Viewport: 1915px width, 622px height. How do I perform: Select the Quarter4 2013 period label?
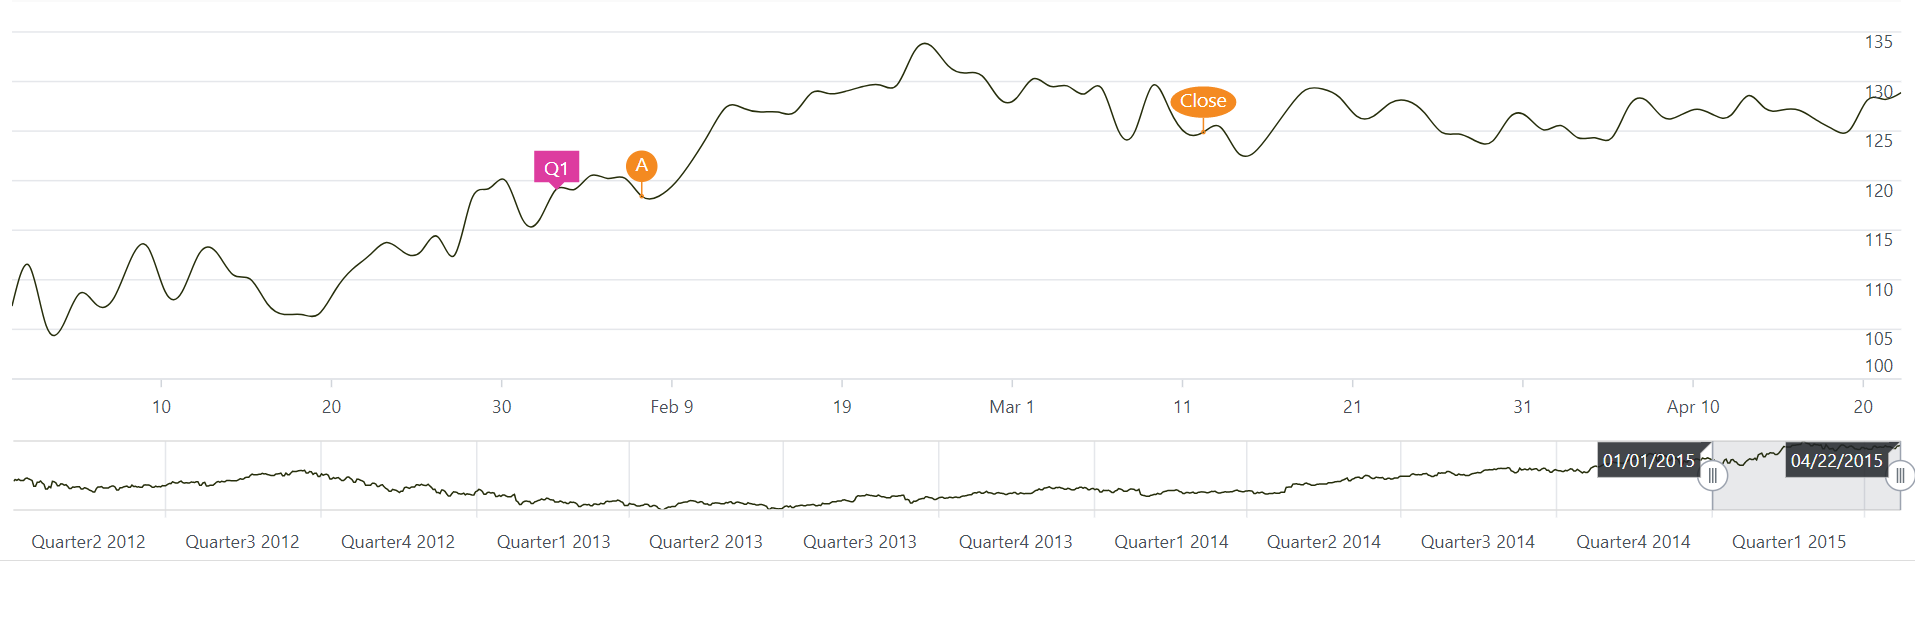(x=1015, y=542)
